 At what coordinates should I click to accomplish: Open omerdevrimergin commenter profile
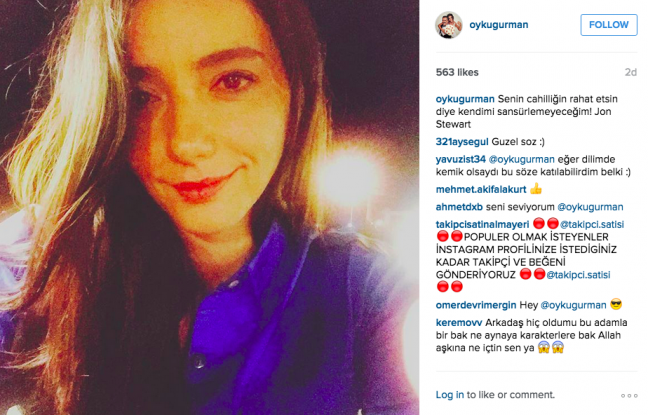tap(476, 305)
